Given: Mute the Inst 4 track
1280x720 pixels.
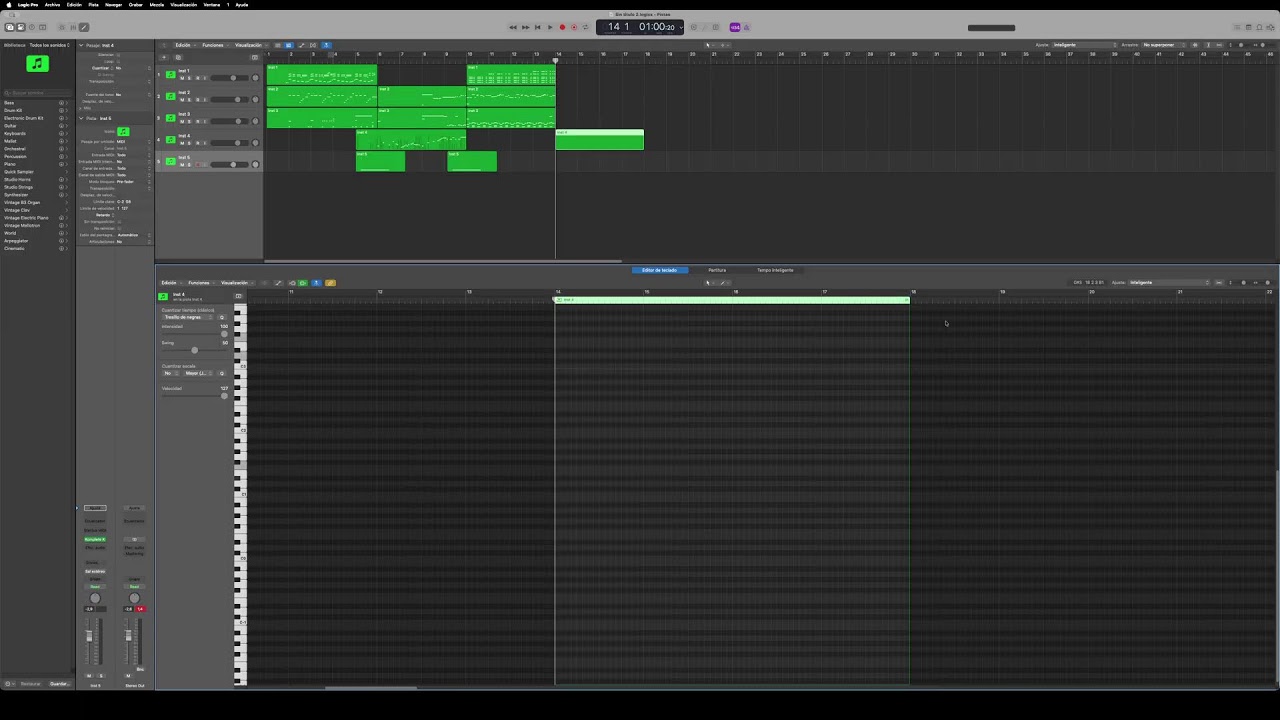Looking at the screenshot, I should pos(182,143).
